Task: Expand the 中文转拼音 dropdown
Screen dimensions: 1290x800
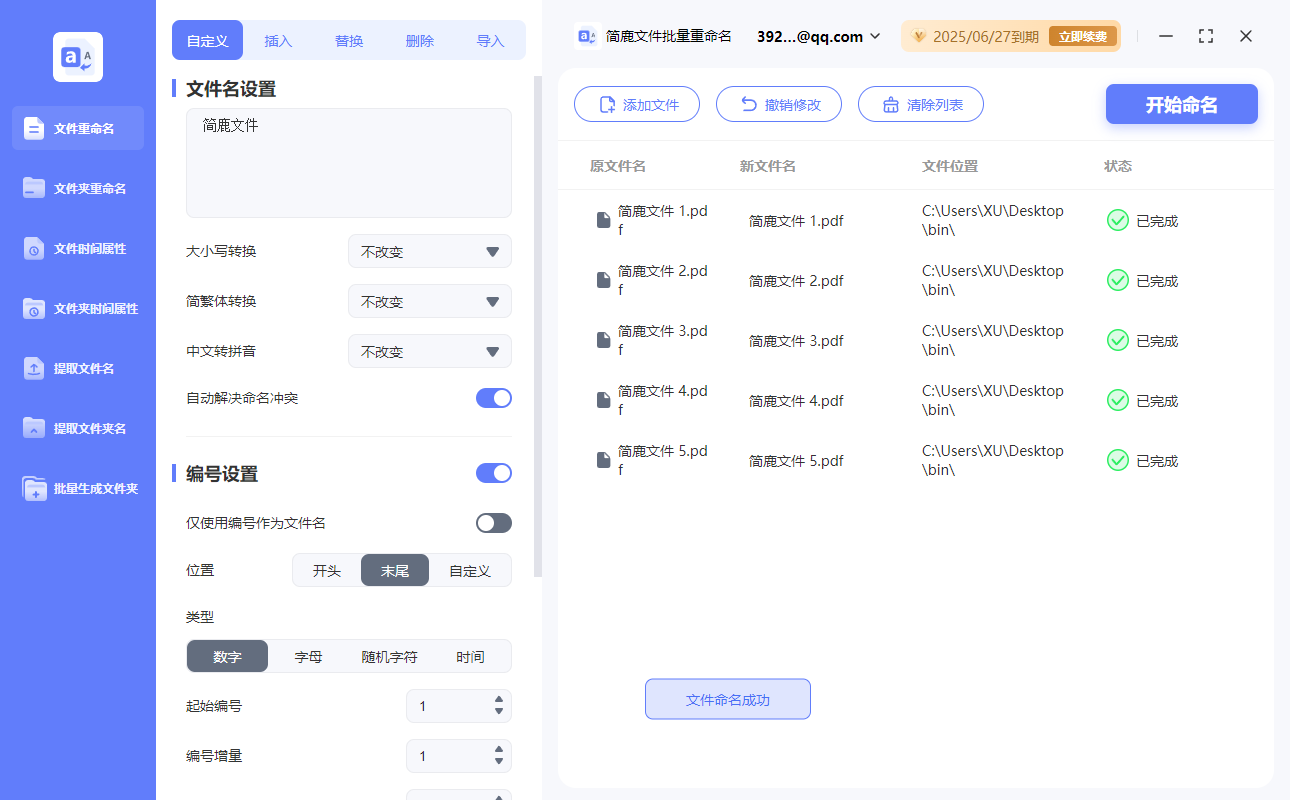Action: (x=429, y=351)
